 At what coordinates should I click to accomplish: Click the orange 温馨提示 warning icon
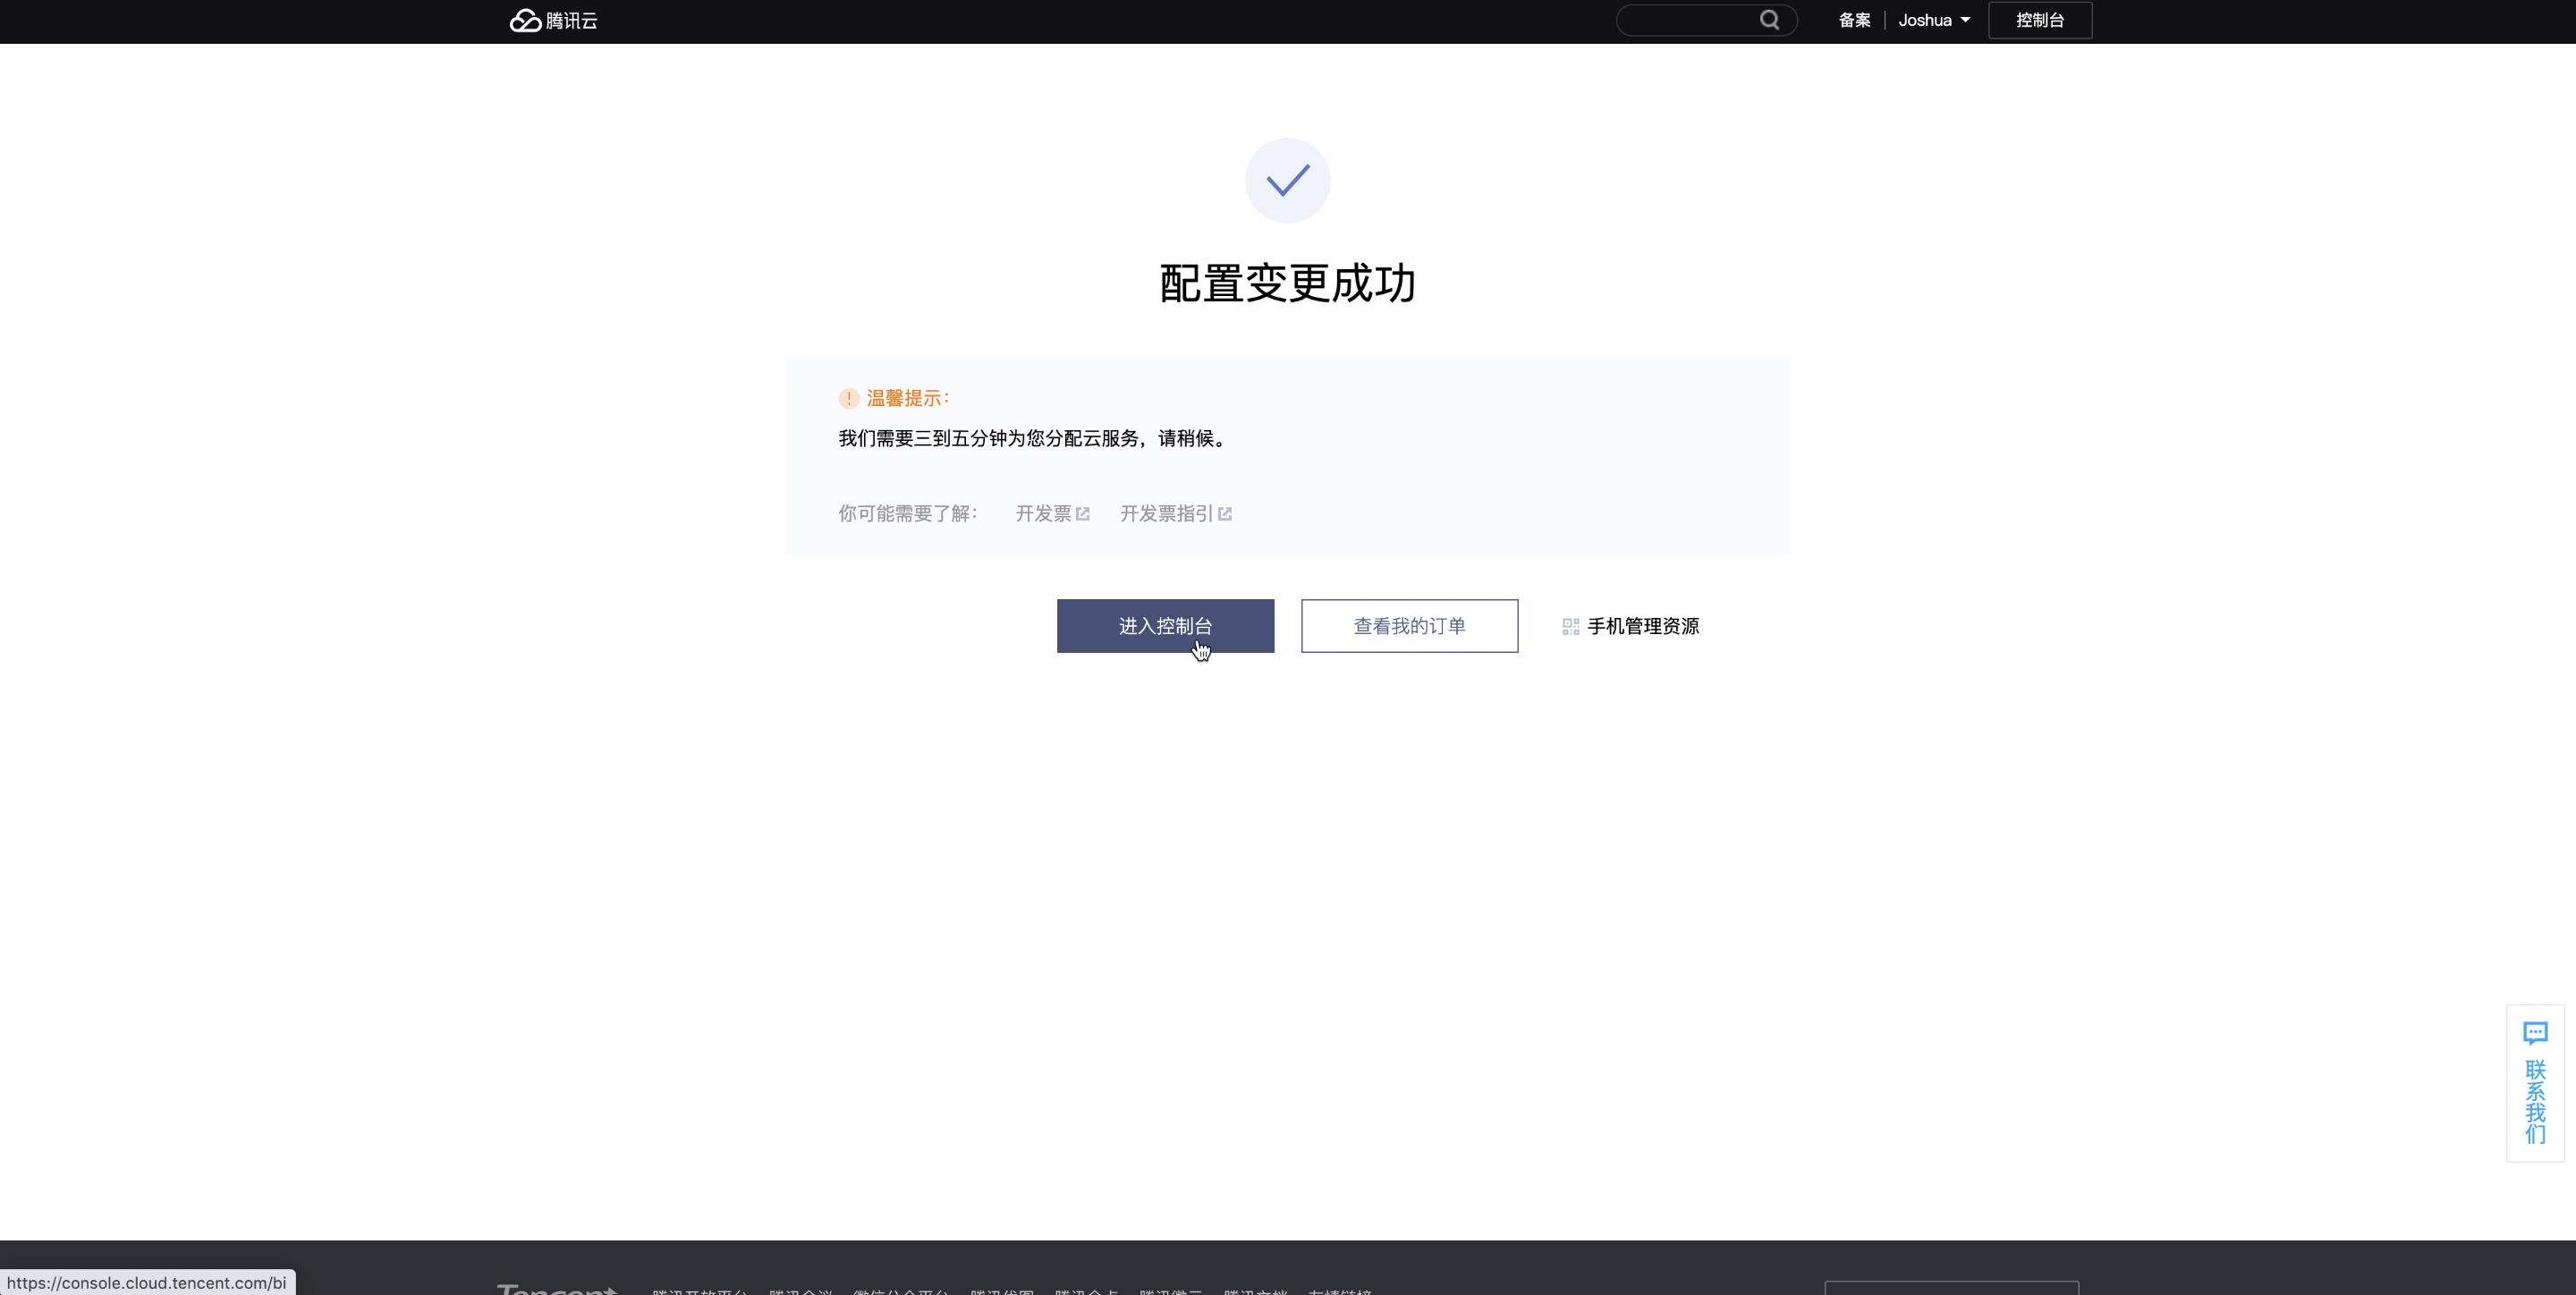pyautogui.click(x=848, y=399)
